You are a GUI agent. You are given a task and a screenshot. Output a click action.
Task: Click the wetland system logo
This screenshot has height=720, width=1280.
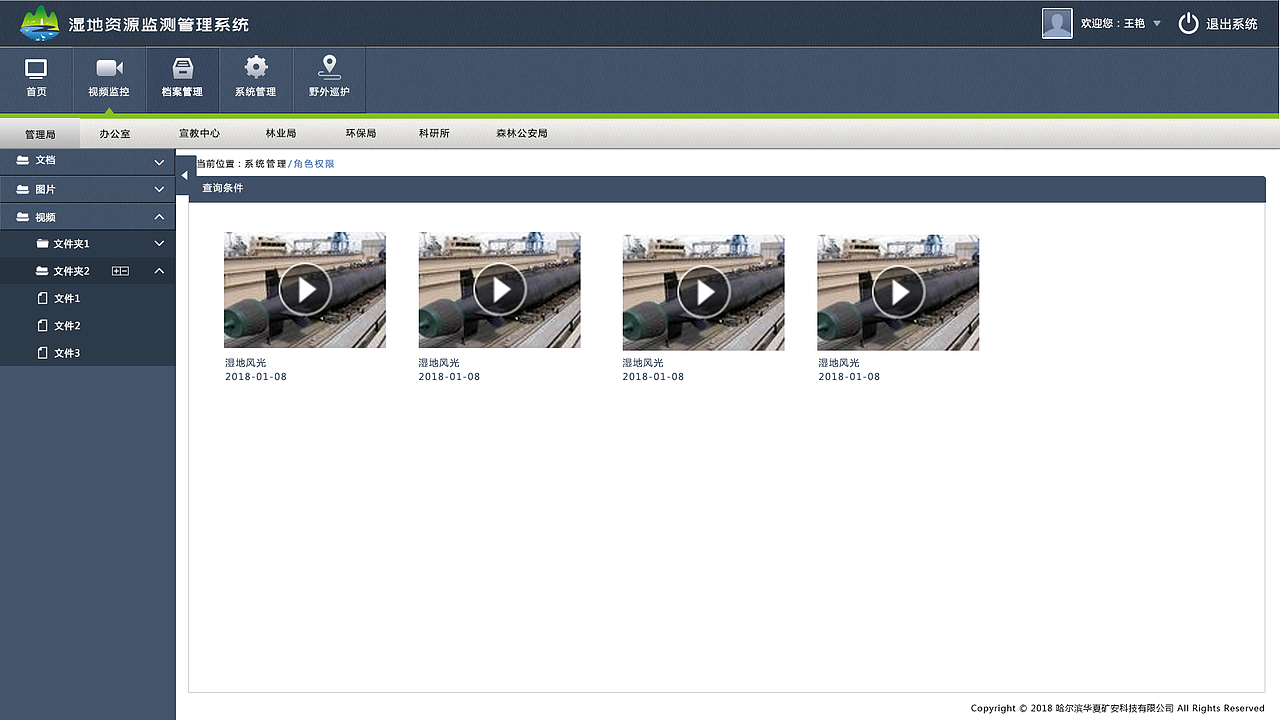pyautogui.click(x=40, y=23)
